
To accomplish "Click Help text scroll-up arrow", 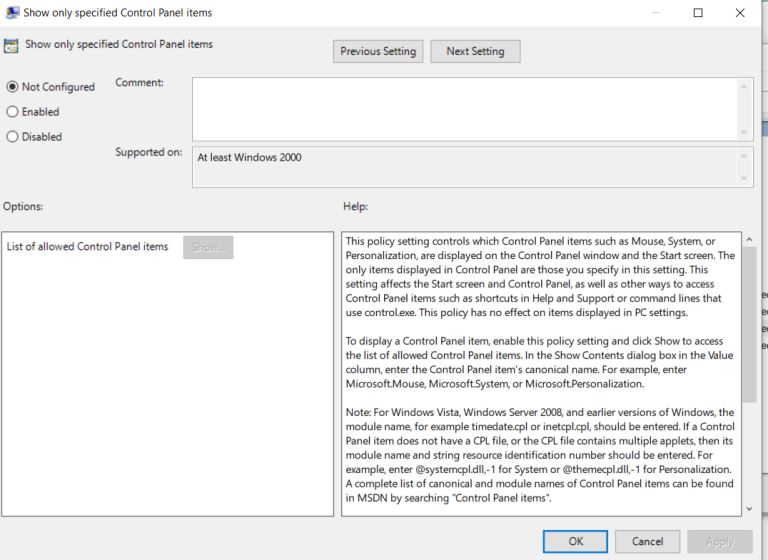I will 749,240.
